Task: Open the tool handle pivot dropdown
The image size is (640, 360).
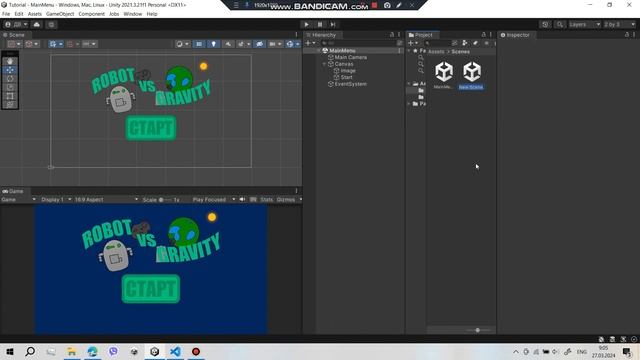Action: pos(14,44)
